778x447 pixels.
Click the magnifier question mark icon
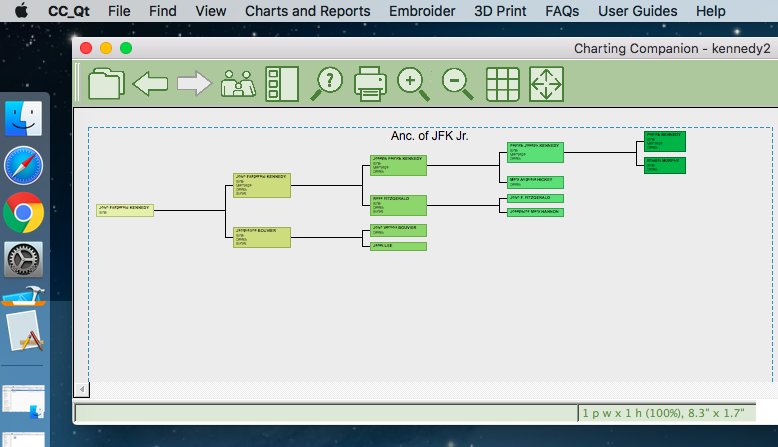(328, 83)
